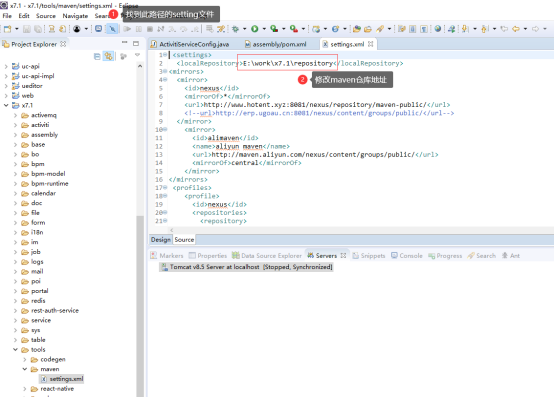Click the Back navigation yellow arrow

click(x=516, y=29)
